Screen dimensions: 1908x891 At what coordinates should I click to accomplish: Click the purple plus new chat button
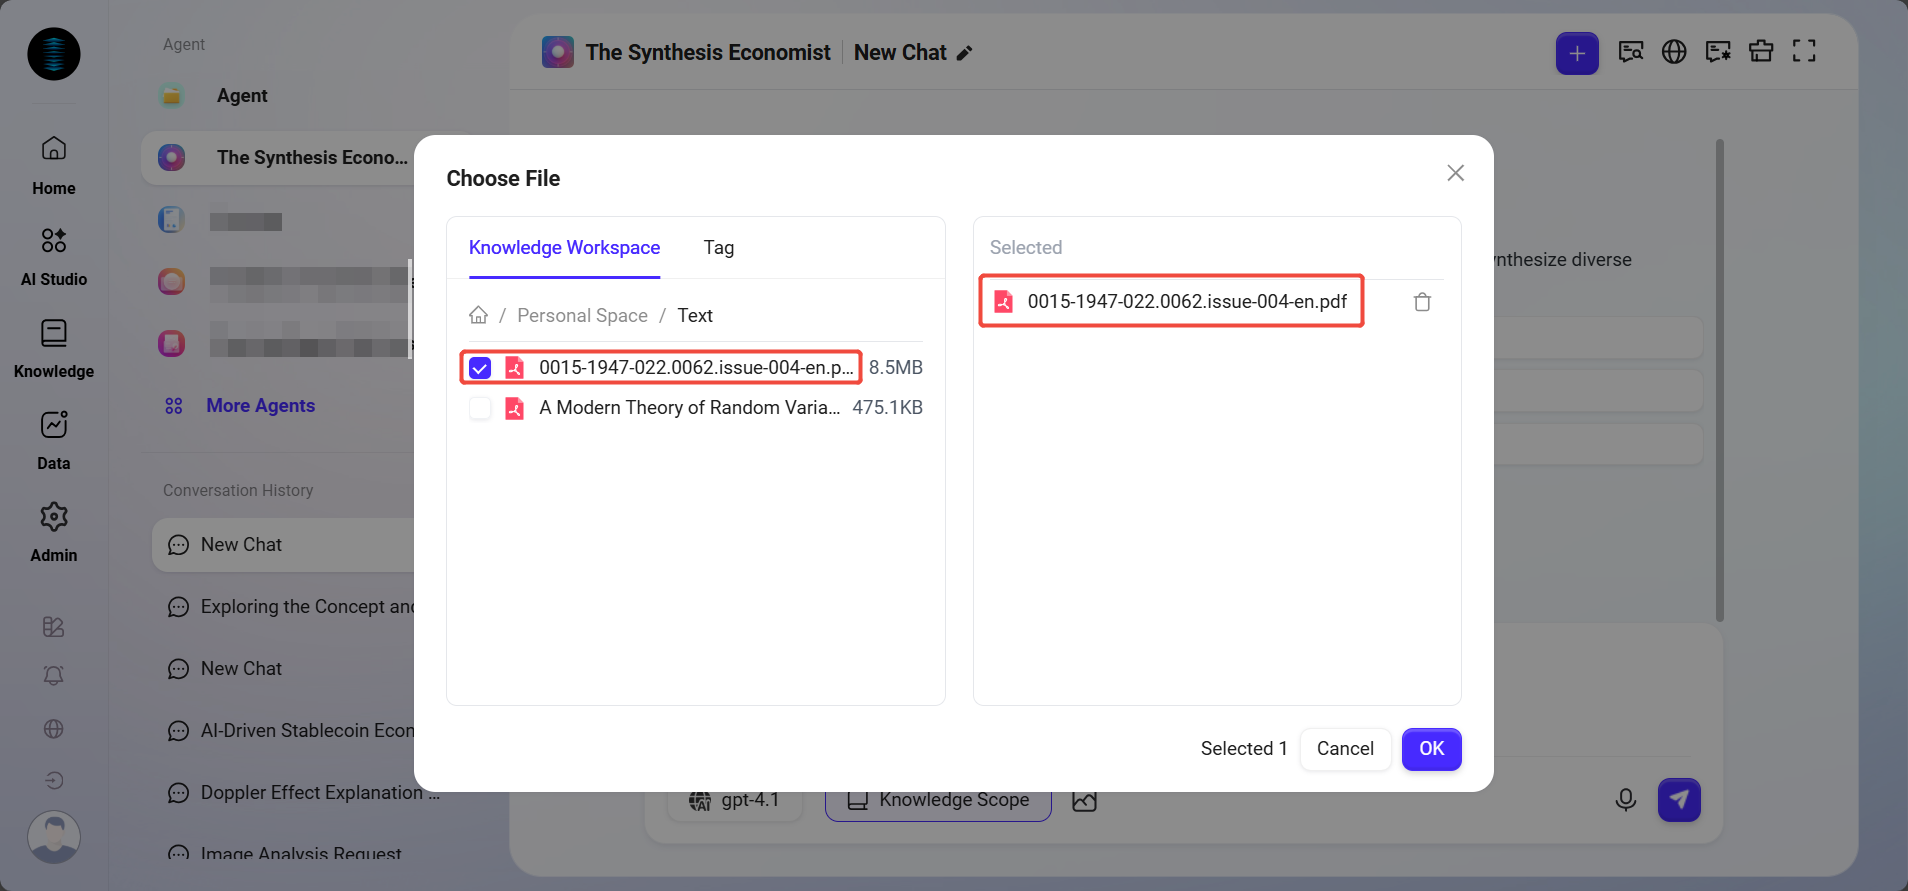tap(1576, 53)
